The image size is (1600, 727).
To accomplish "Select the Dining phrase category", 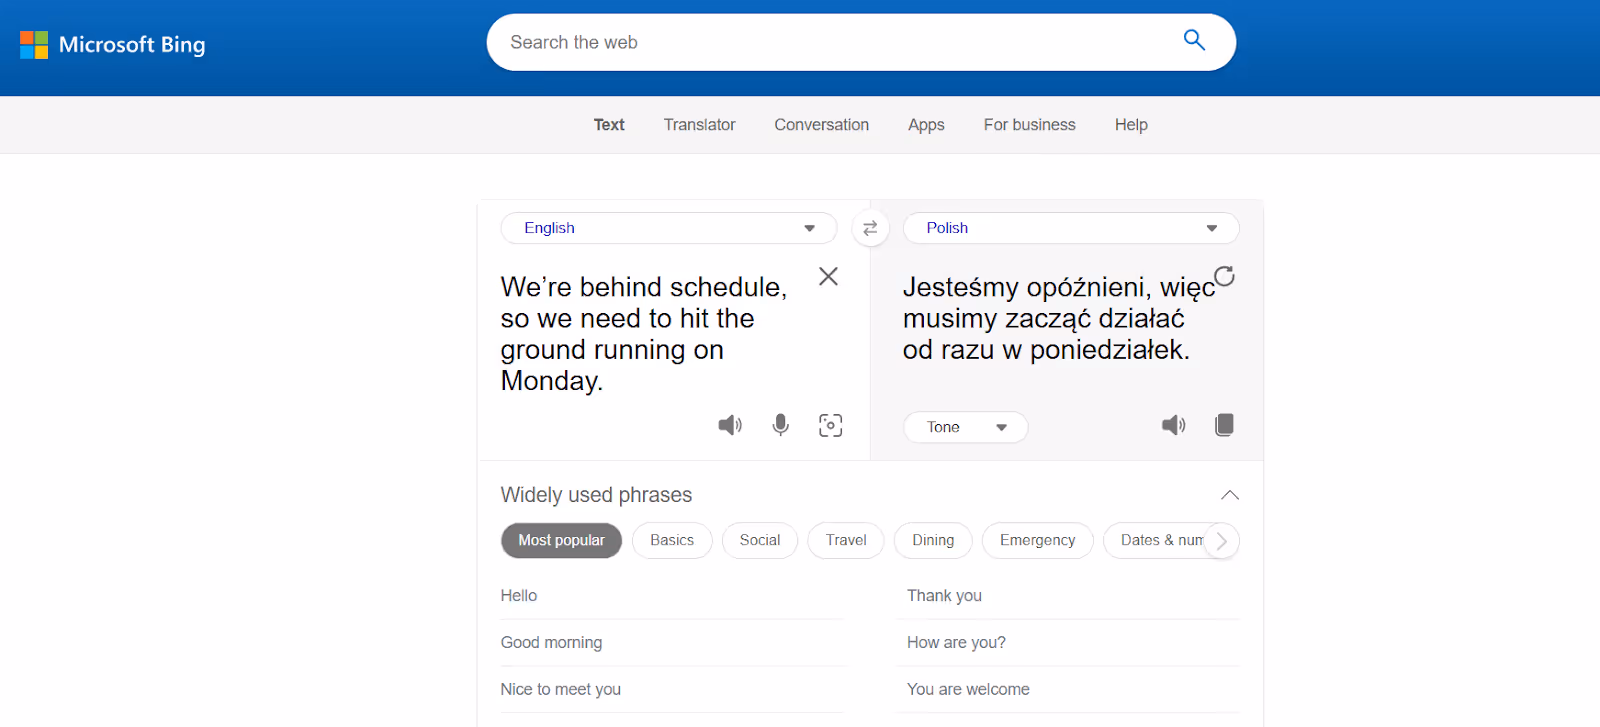I will [x=933, y=540].
